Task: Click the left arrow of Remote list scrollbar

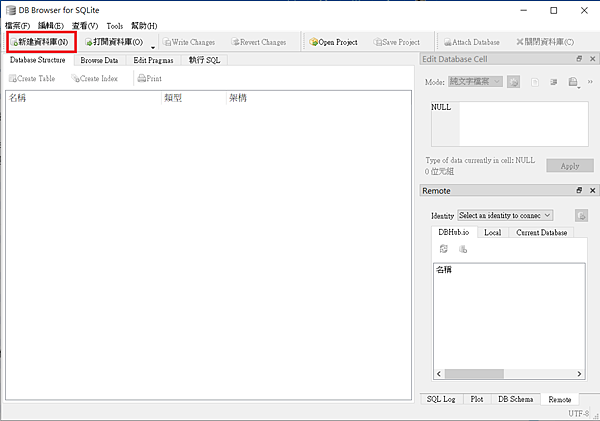Action: [x=439, y=374]
